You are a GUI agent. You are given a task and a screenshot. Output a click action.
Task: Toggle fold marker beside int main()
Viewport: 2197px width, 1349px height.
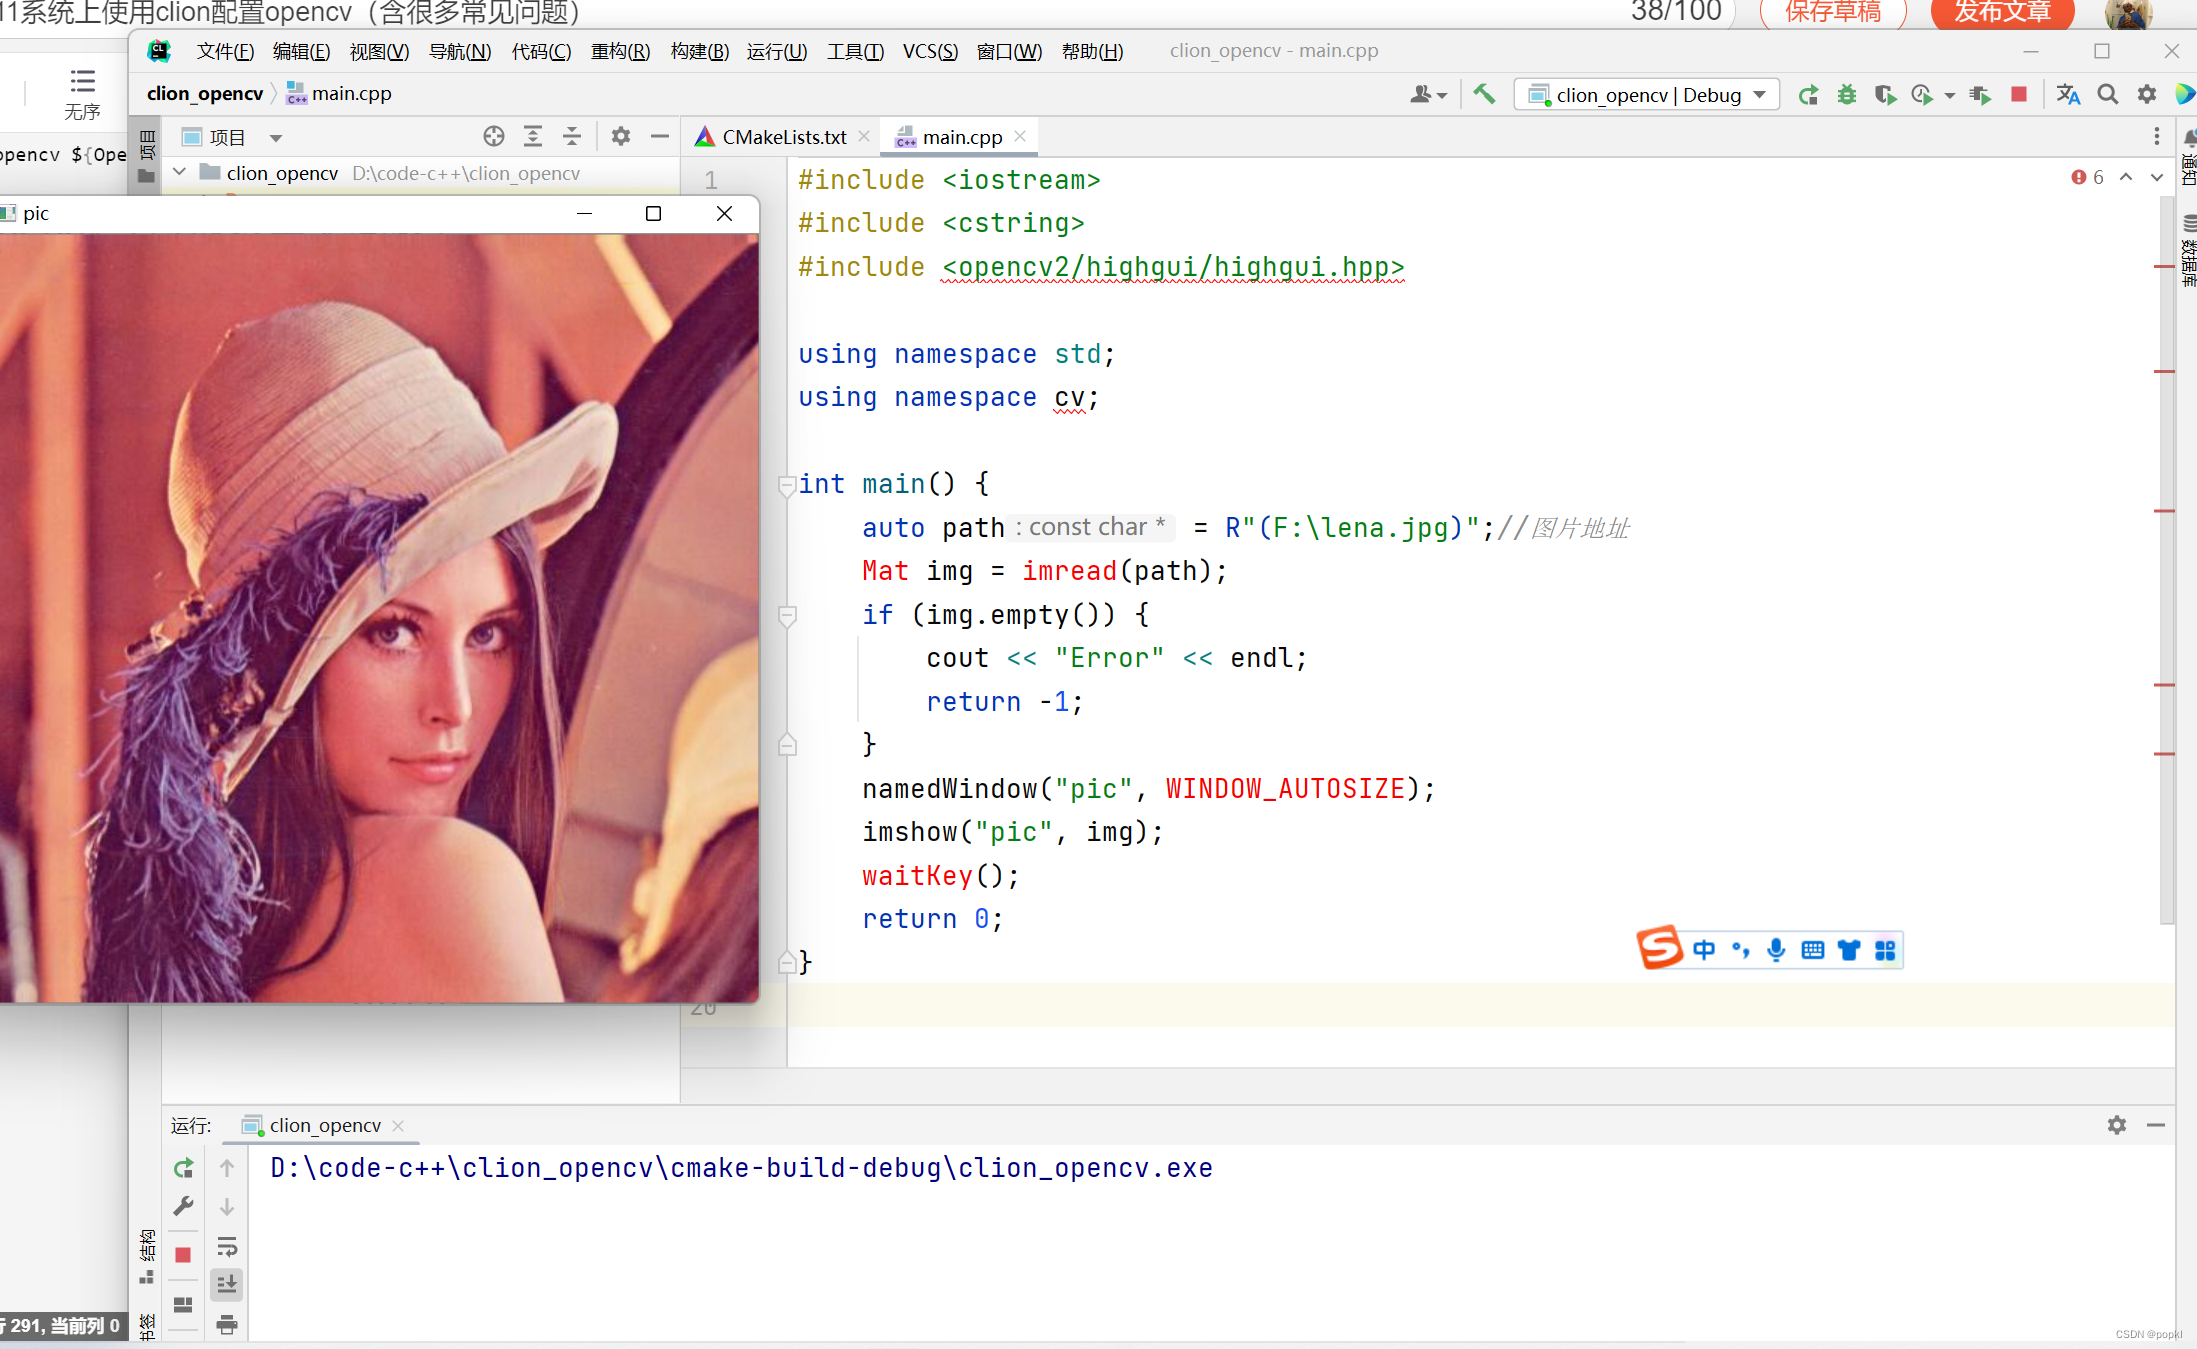click(787, 485)
